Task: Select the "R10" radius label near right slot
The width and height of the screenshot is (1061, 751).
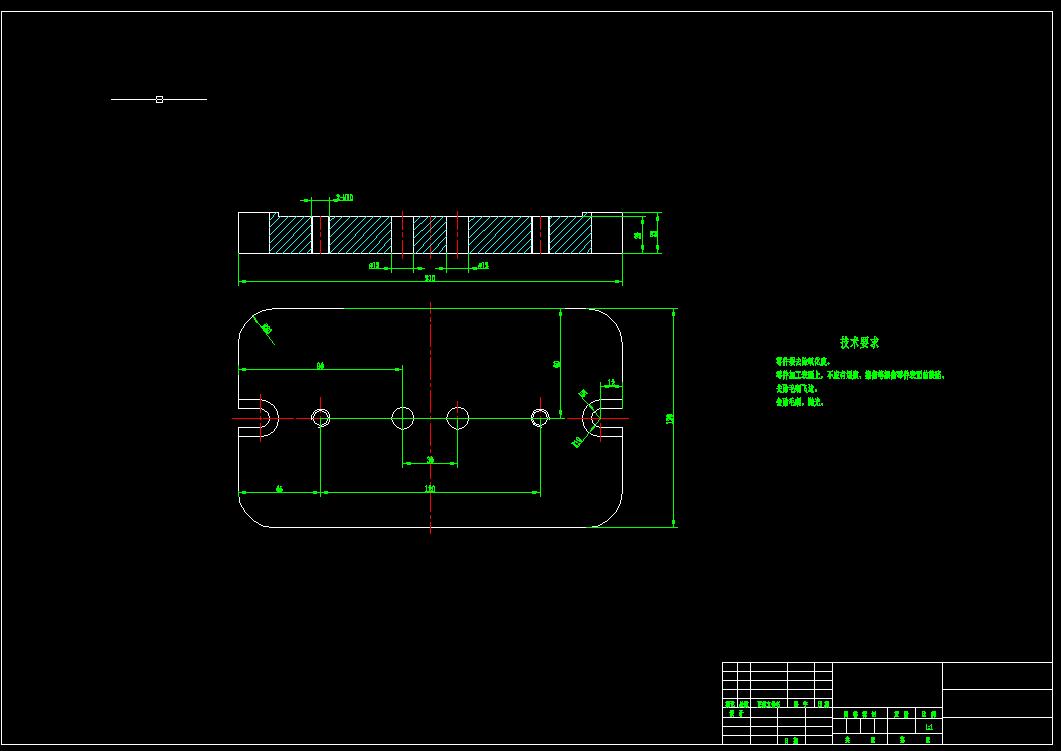Action: click(x=578, y=441)
